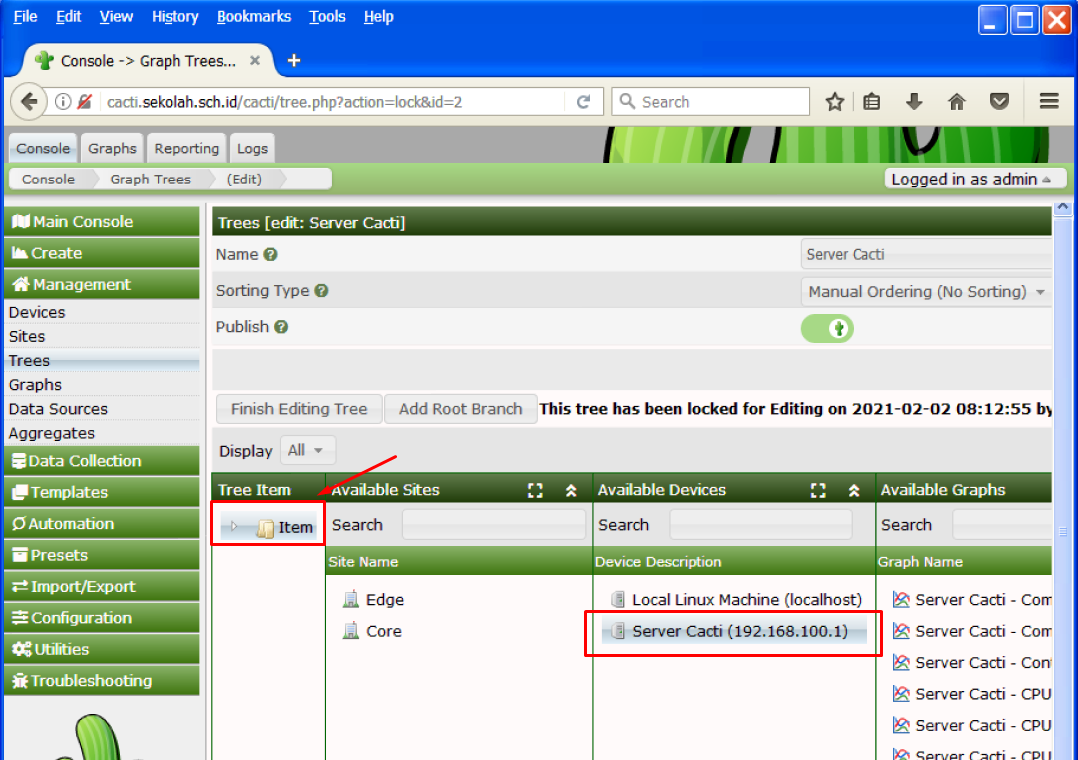This screenshot has width=1078, height=760.
Task: Reload the page with refresh icon
Action: [583, 102]
